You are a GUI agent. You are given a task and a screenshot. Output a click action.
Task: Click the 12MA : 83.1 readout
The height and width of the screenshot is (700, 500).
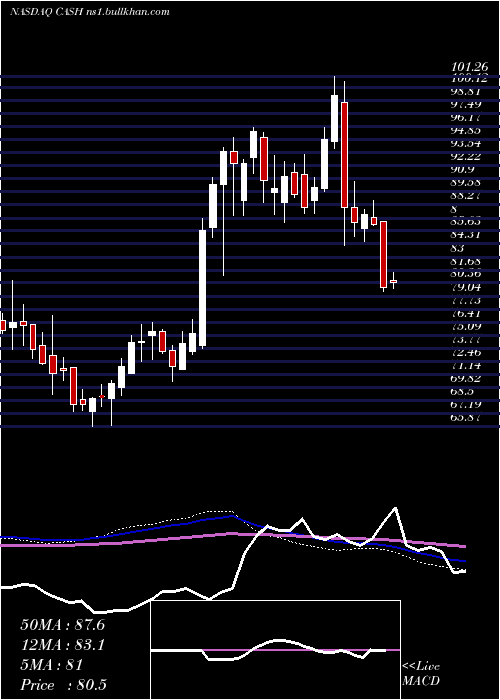pos(62,645)
